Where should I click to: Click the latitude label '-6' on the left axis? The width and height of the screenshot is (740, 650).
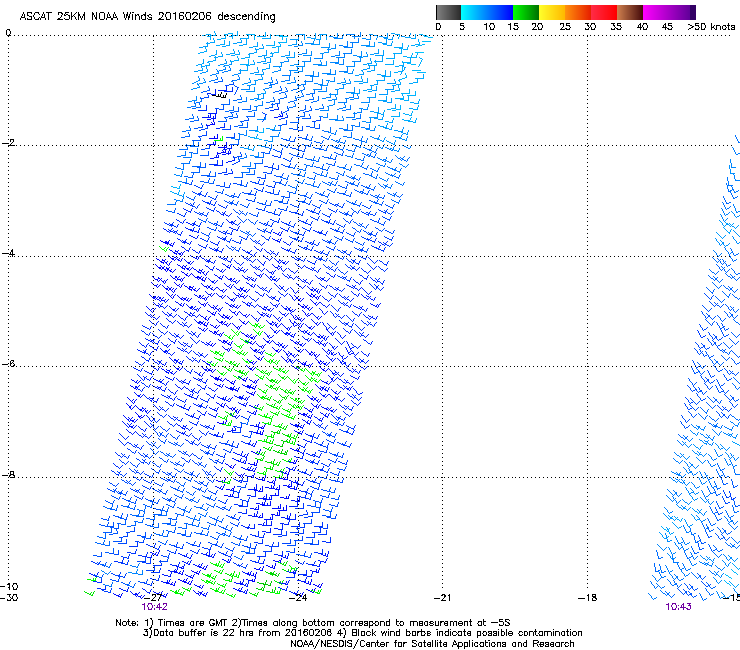click(x=8, y=364)
